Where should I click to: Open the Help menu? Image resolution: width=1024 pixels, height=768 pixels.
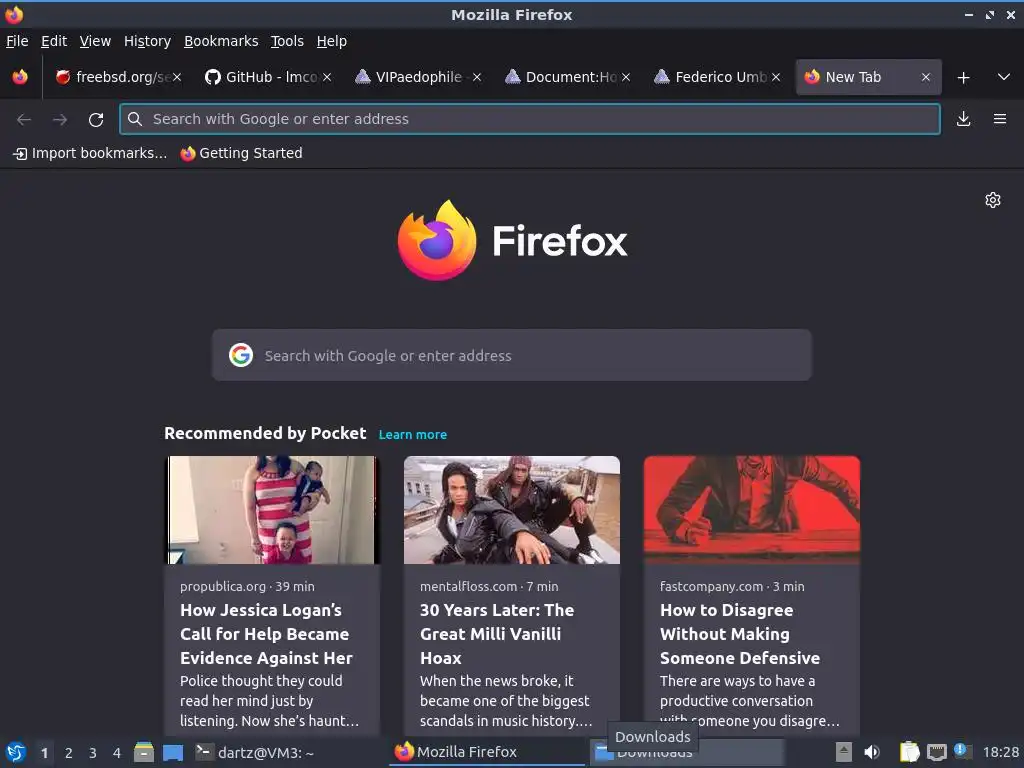332,41
